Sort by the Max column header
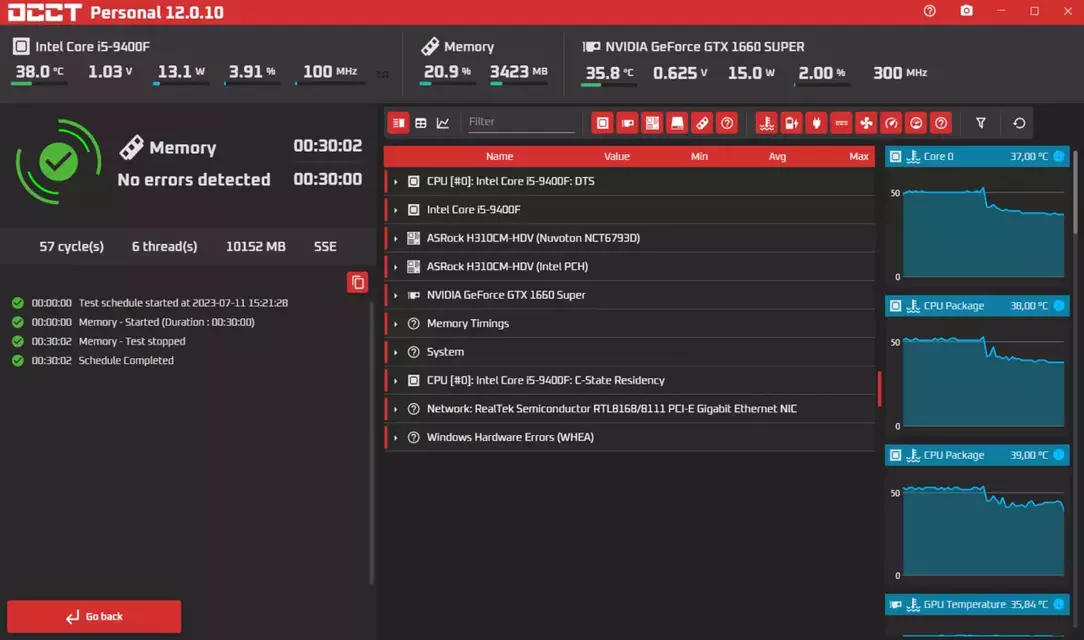Screen dimensions: 1084x640 point(859,156)
